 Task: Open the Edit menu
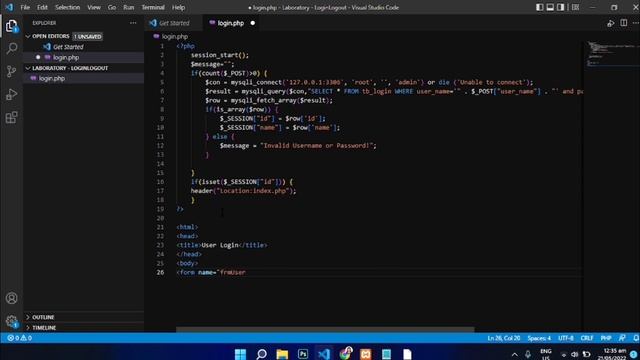(42, 7)
